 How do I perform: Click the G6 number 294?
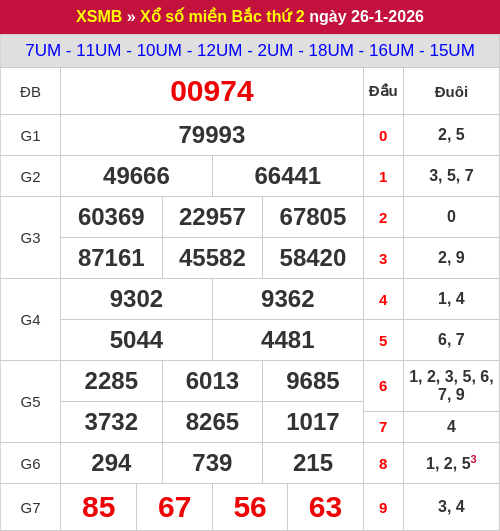[111, 463]
